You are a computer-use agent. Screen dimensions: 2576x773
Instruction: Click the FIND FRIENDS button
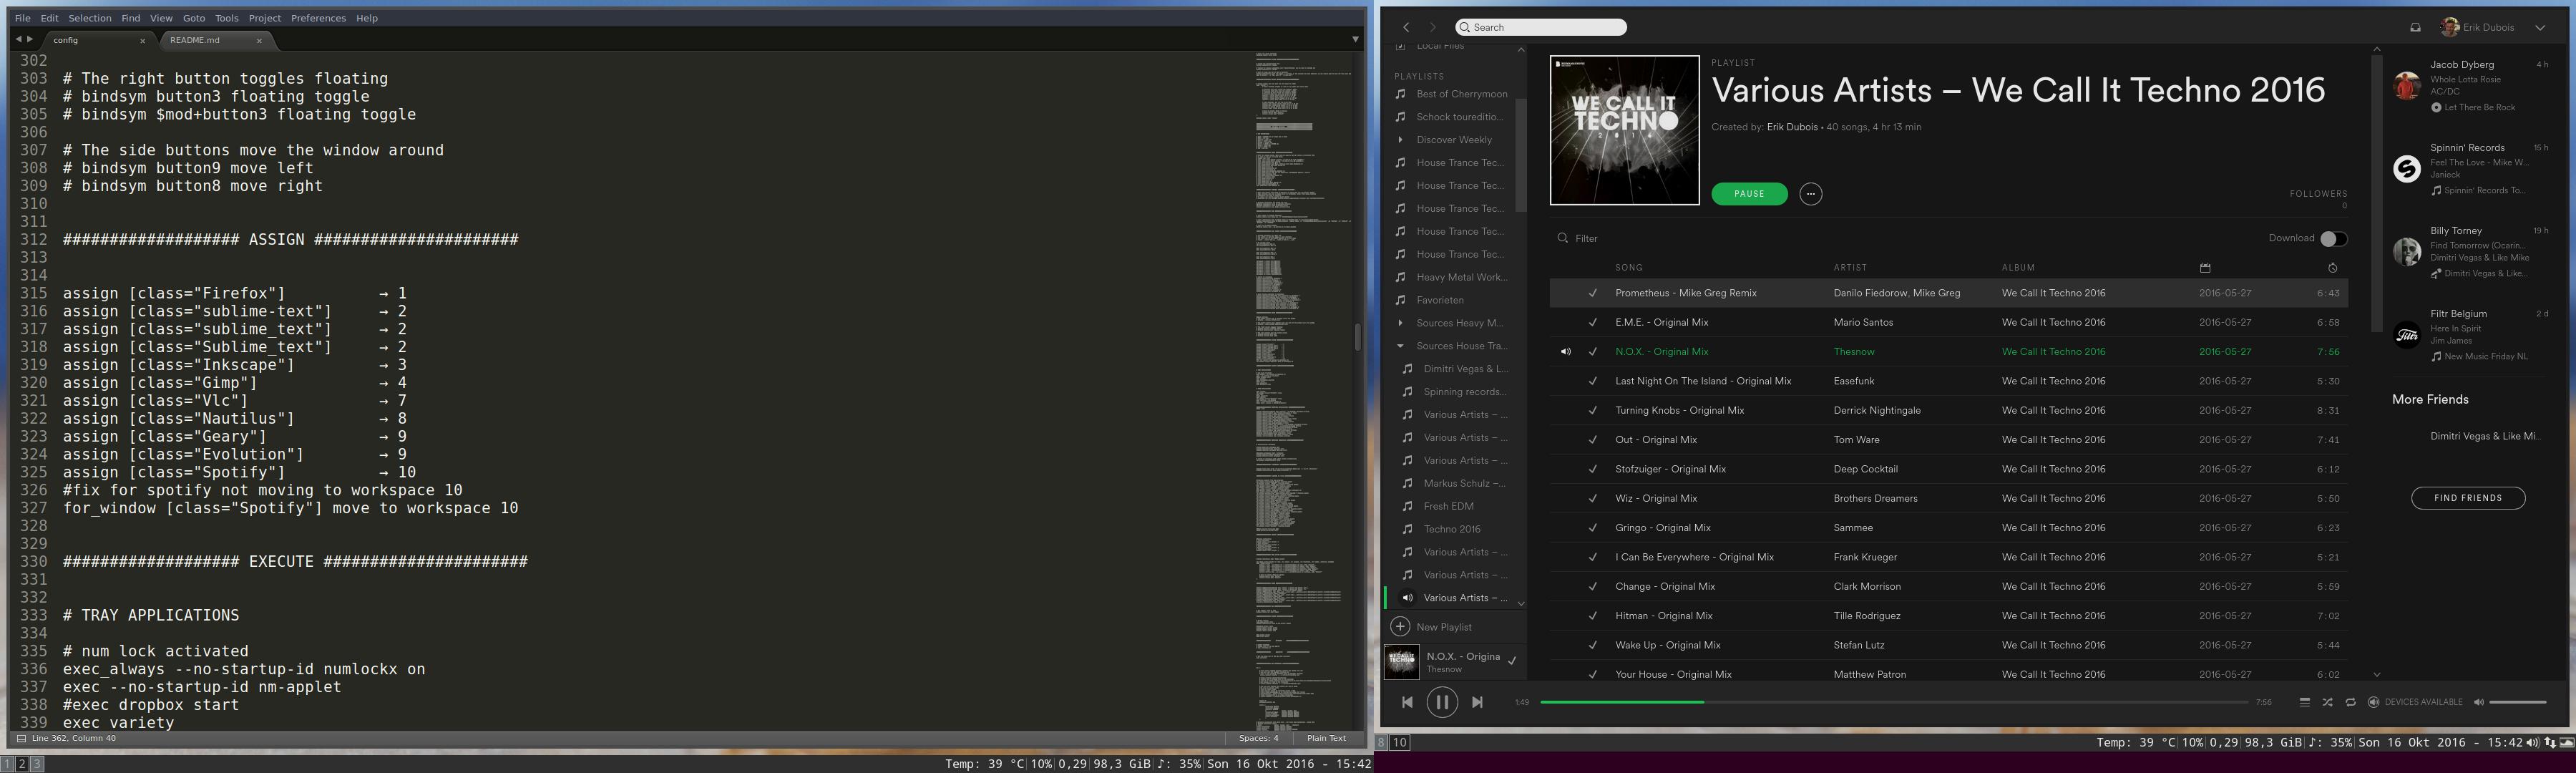(x=2468, y=498)
